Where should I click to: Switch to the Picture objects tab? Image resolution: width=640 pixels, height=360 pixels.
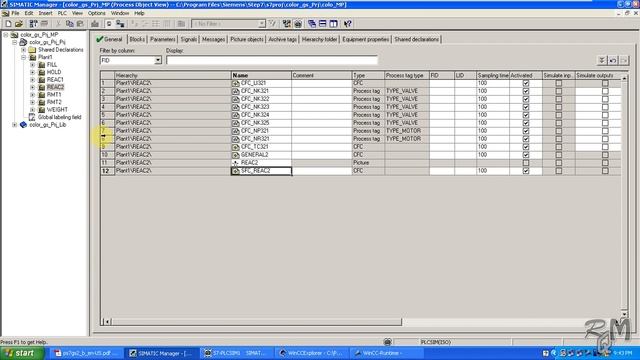pyautogui.click(x=247, y=40)
